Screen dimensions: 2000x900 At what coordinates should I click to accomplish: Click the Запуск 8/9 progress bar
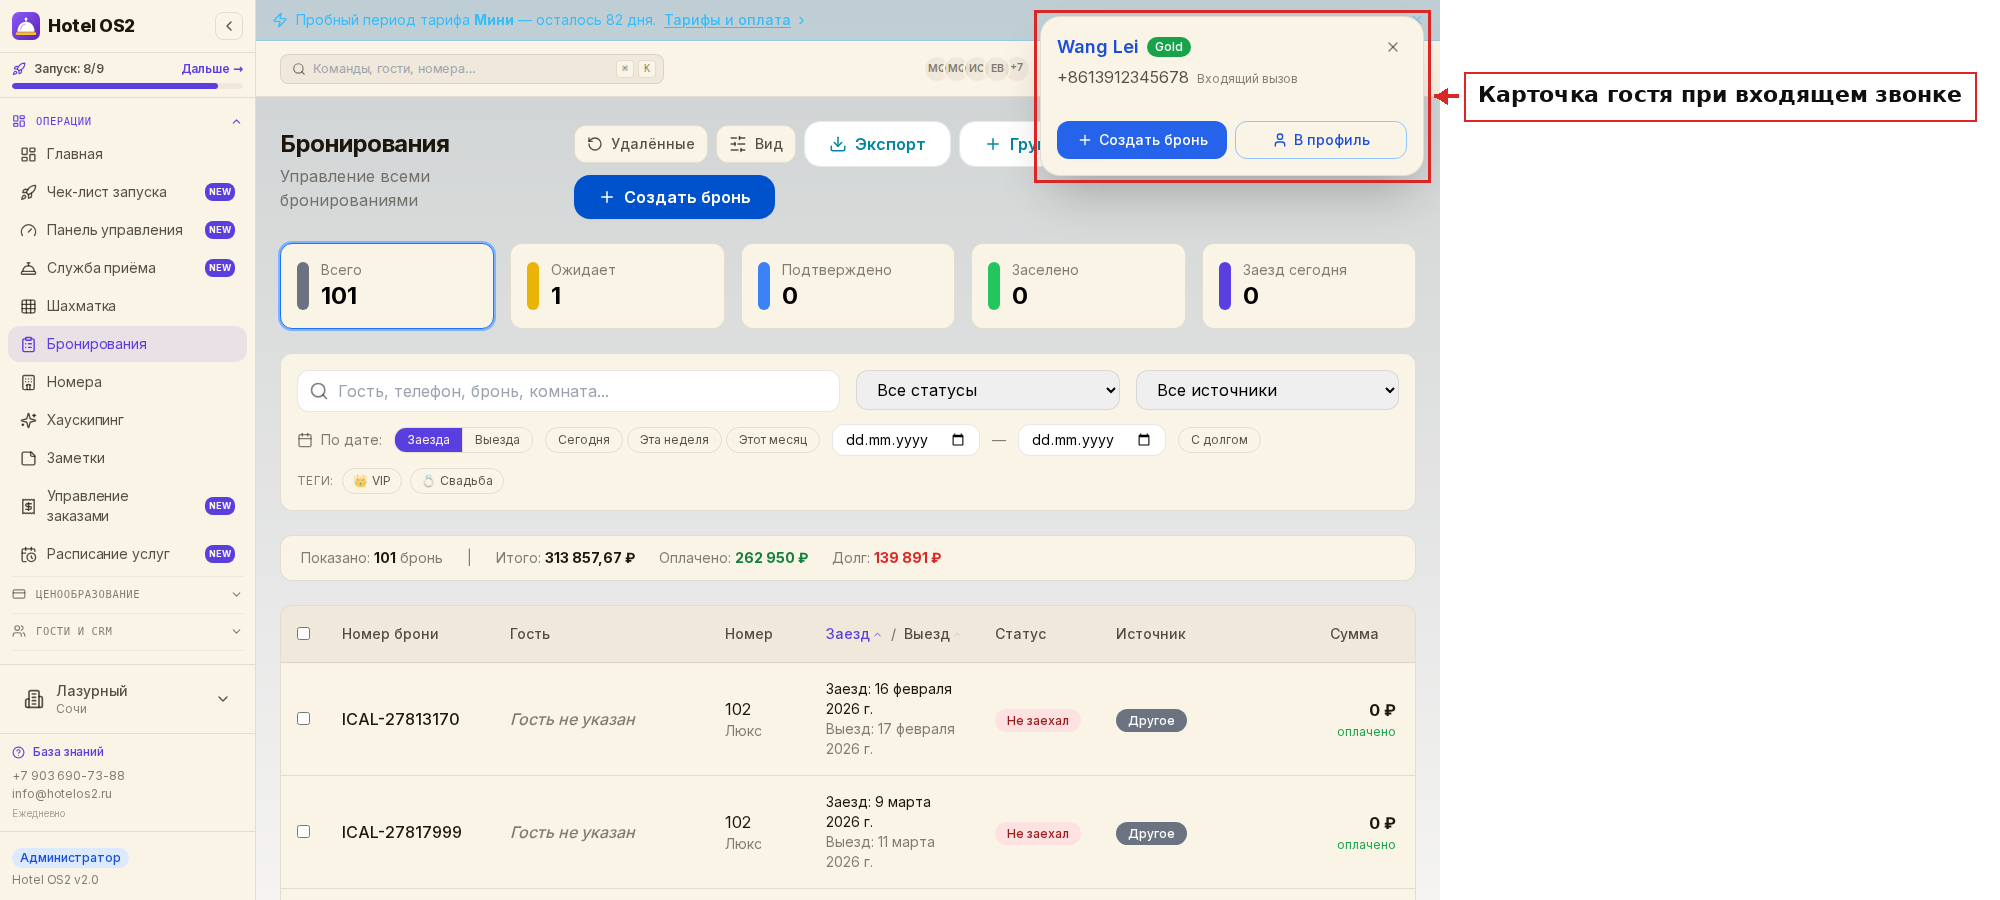(x=127, y=86)
